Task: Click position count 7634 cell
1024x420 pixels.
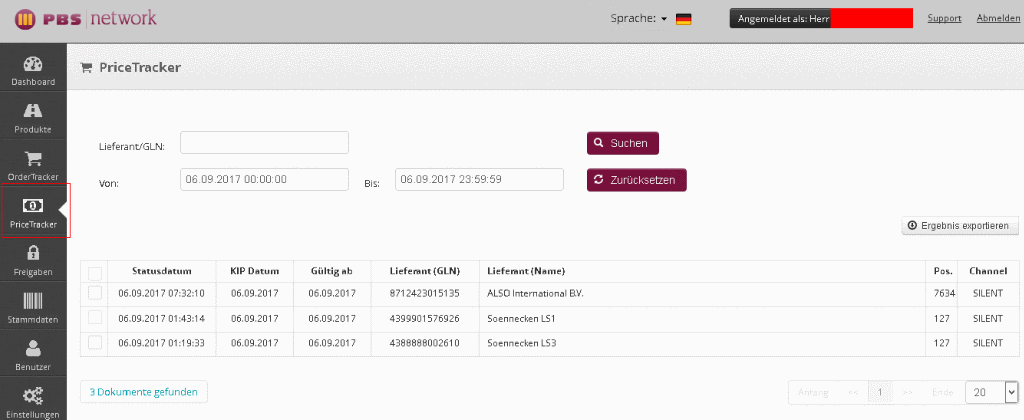Action: (x=944, y=293)
